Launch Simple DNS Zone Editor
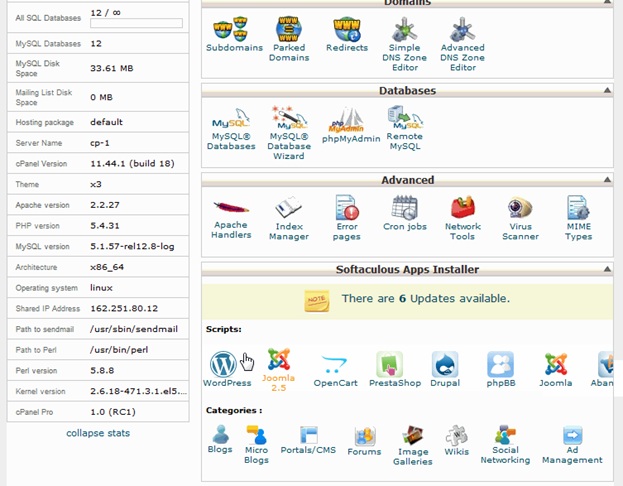This screenshot has height=486, width=623. coord(404,44)
